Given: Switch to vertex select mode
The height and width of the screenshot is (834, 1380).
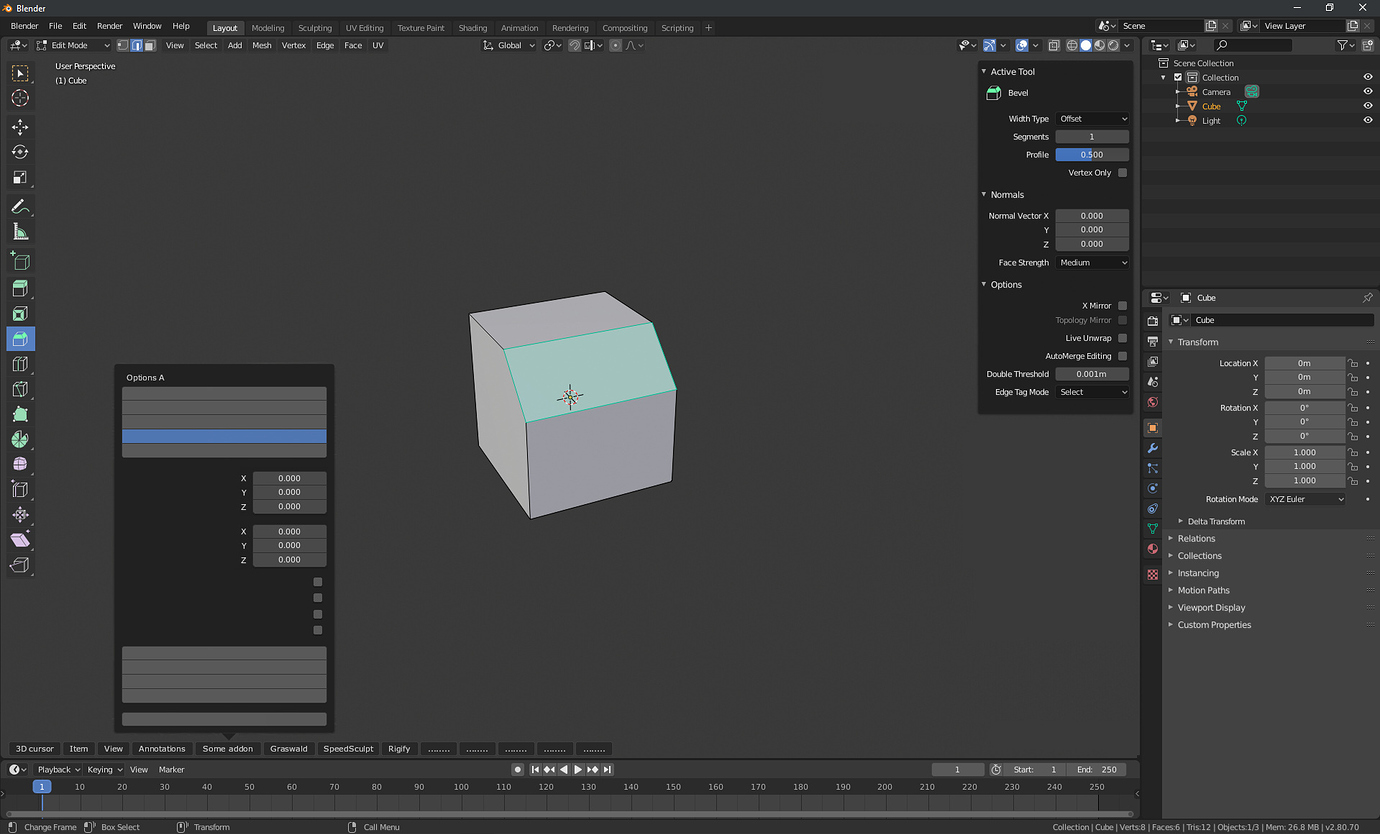Looking at the screenshot, I should coord(123,45).
